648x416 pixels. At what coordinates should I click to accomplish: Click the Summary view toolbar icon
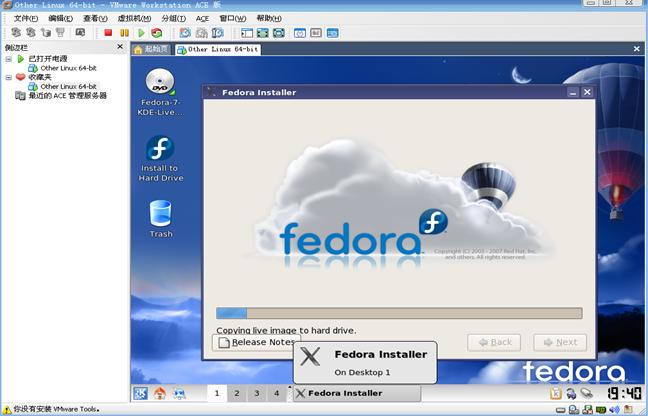(x=300, y=33)
